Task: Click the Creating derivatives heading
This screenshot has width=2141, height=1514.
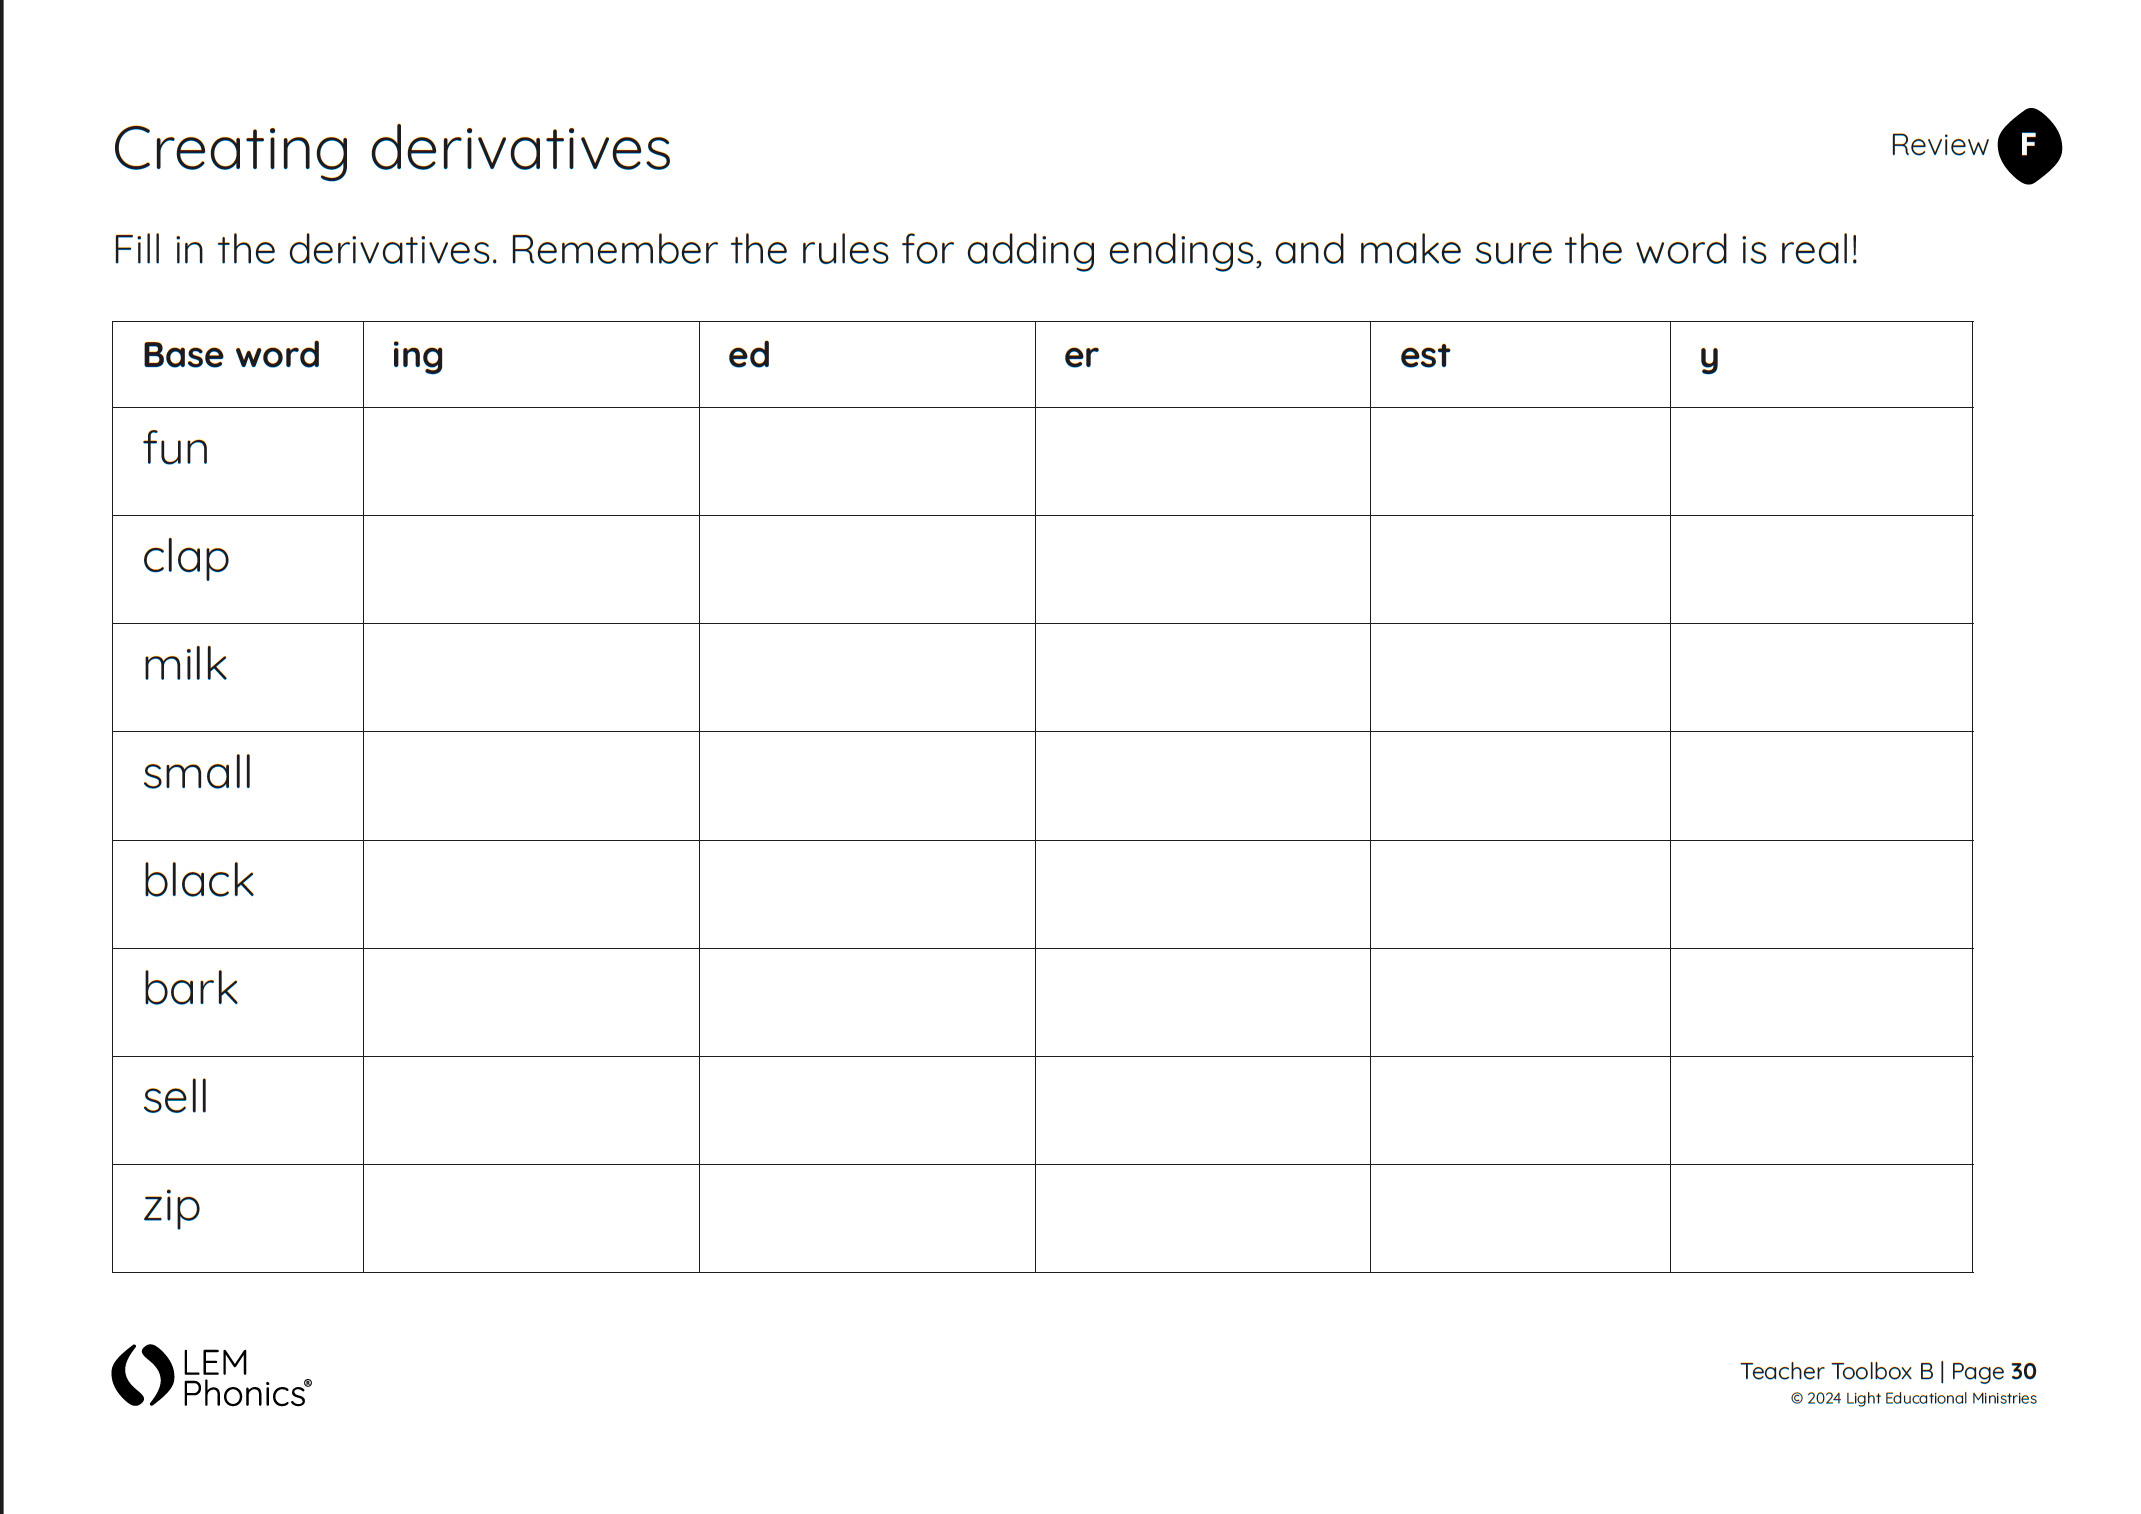Action: point(392,150)
